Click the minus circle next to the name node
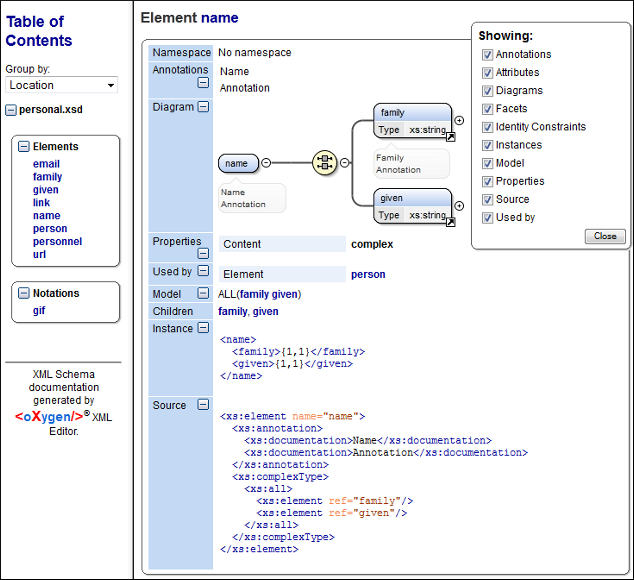This screenshot has height=580, width=634. click(266, 163)
